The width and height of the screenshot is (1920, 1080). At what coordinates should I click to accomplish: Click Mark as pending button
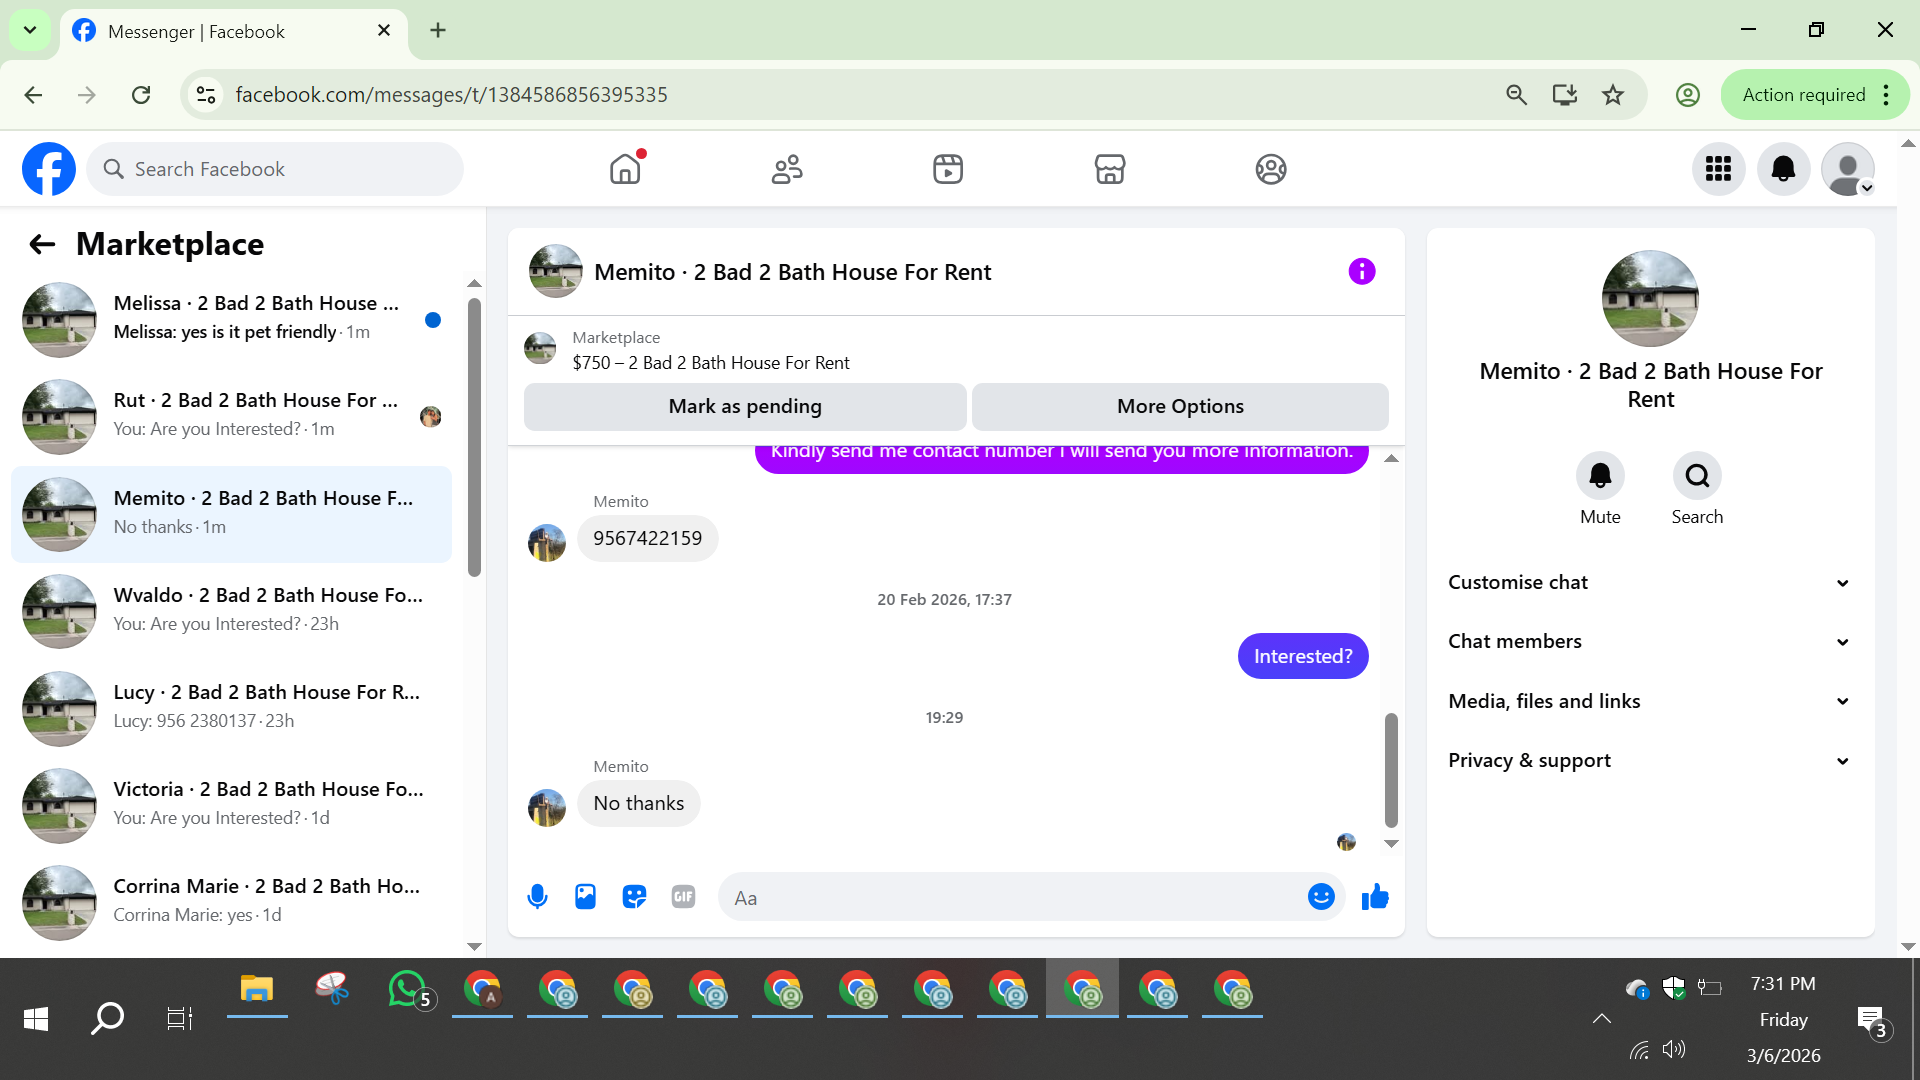pyautogui.click(x=745, y=406)
